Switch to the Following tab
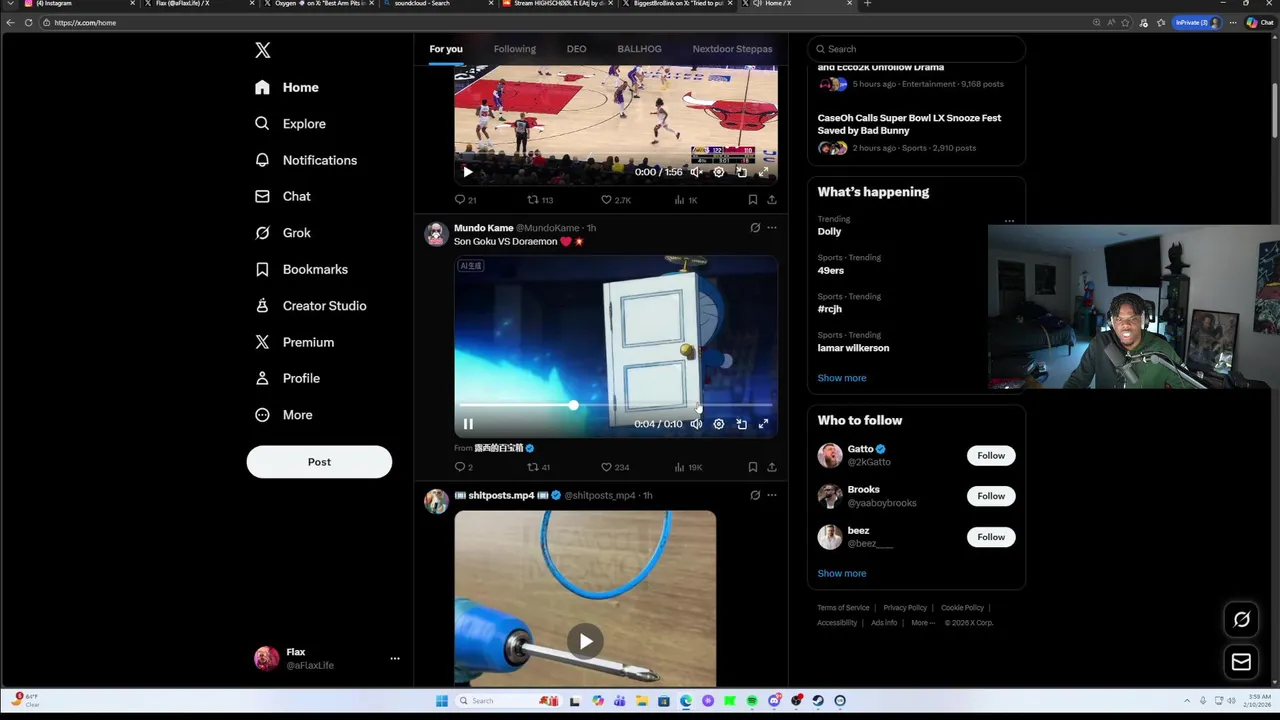 click(514, 49)
